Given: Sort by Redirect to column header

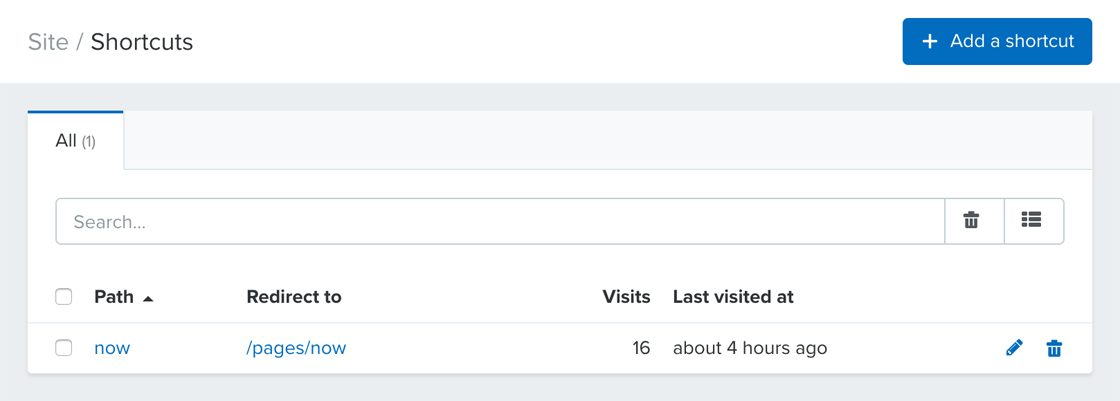Looking at the screenshot, I should tap(294, 297).
